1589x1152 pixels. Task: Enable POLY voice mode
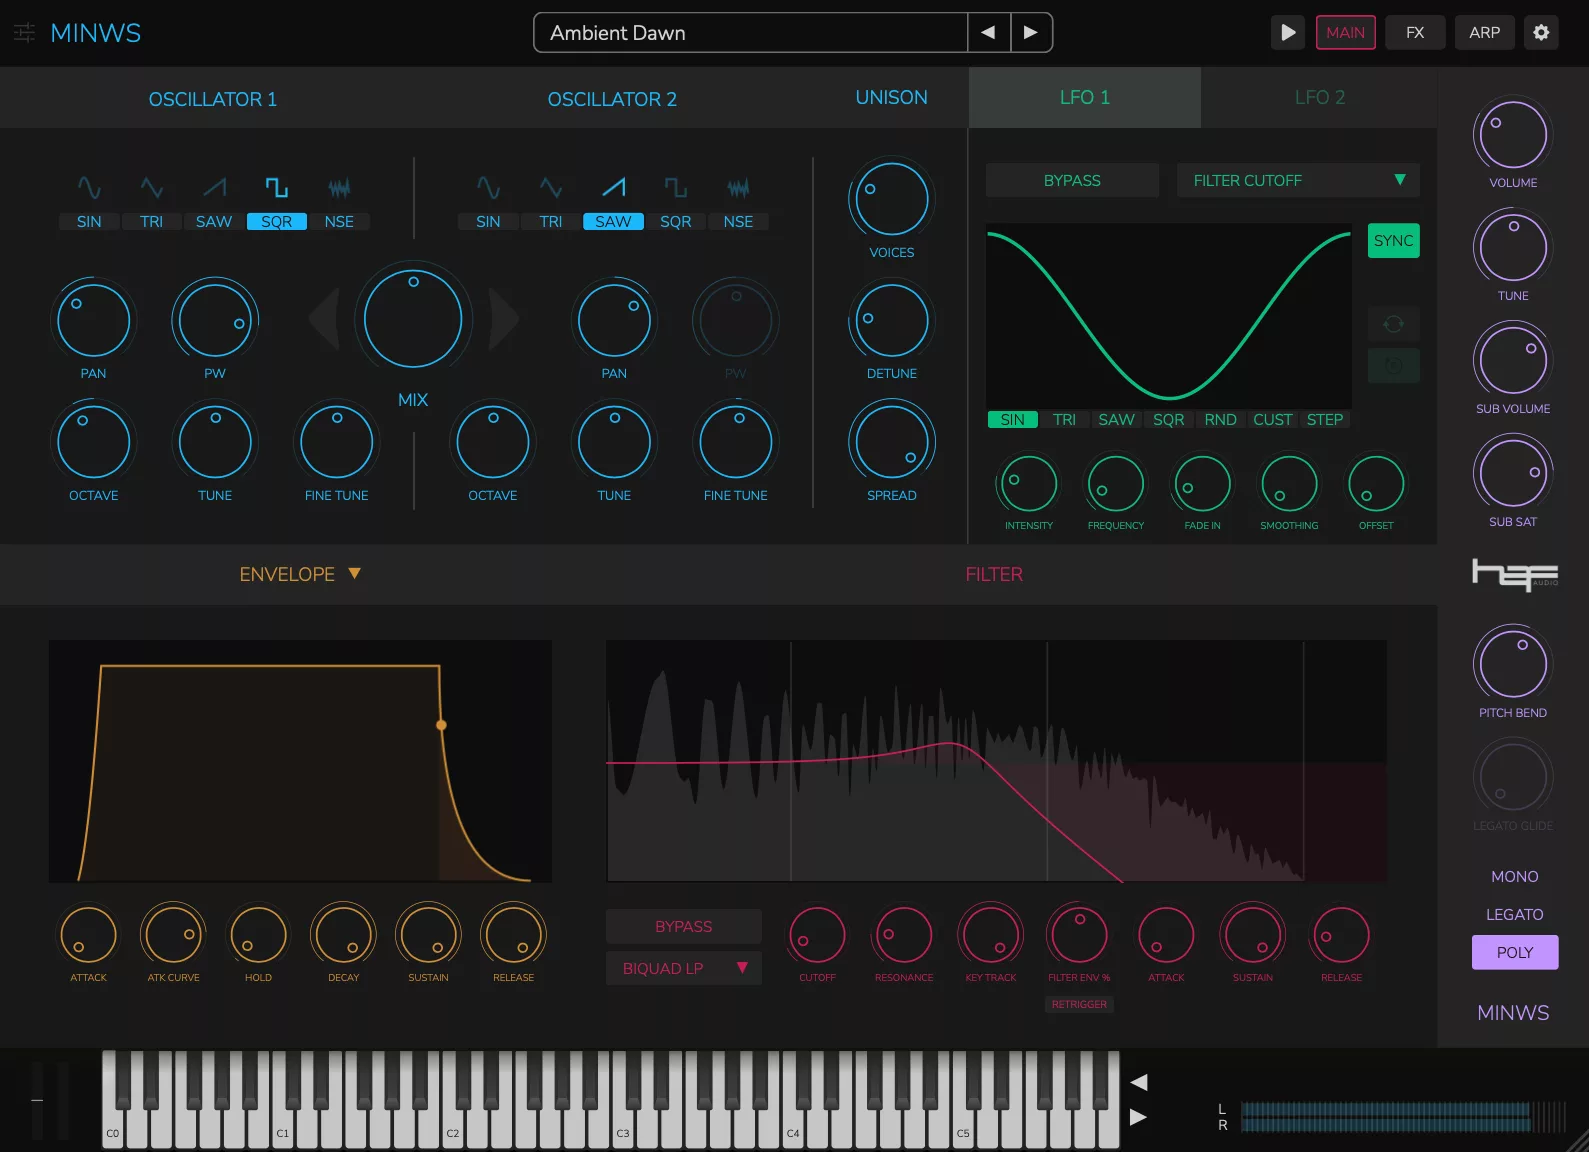pos(1514,953)
